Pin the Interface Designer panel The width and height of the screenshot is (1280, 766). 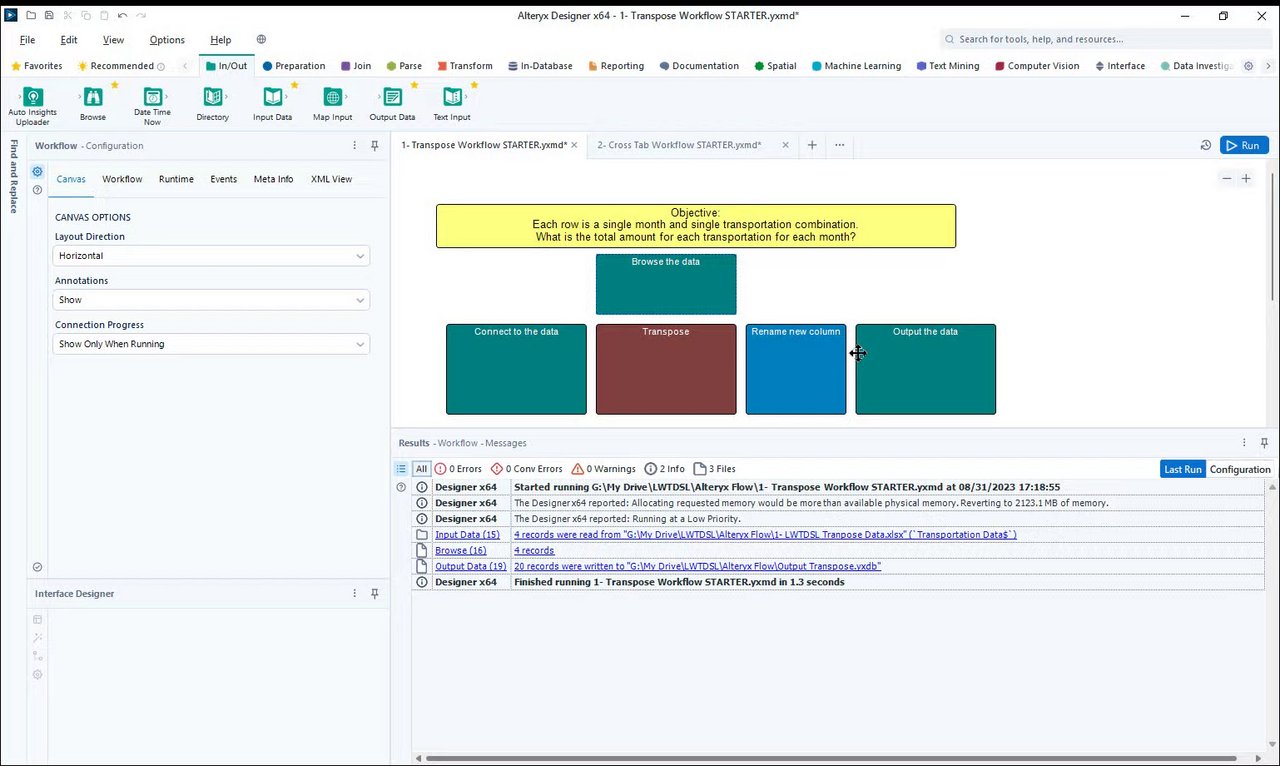pyautogui.click(x=375, y=594)
